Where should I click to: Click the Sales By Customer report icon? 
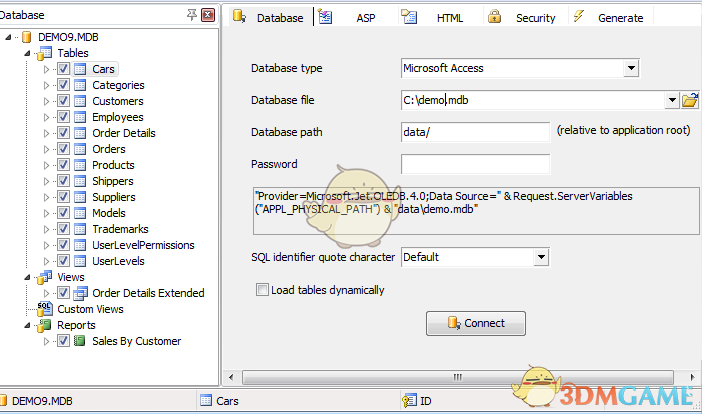79,341
